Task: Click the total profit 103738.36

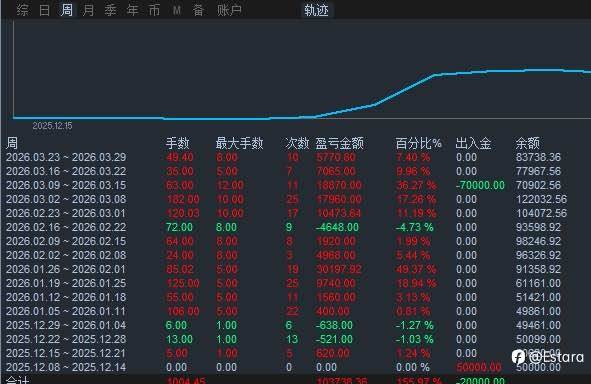Action: click(342, 380)
